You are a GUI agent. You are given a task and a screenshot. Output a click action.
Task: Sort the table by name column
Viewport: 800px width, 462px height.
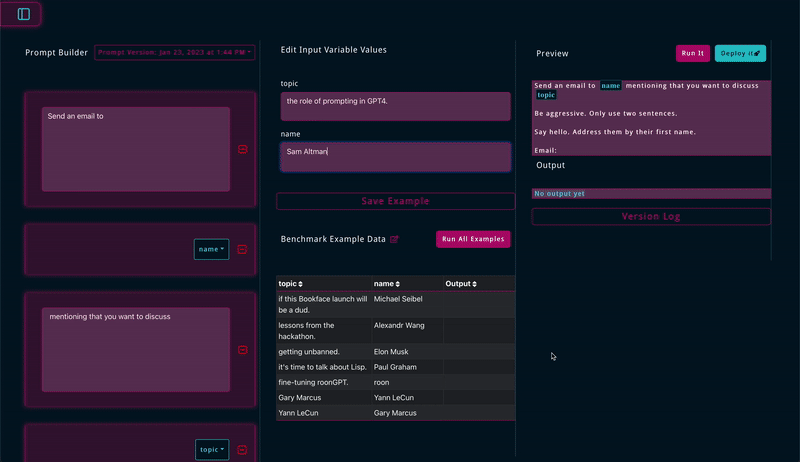point(393,284)
